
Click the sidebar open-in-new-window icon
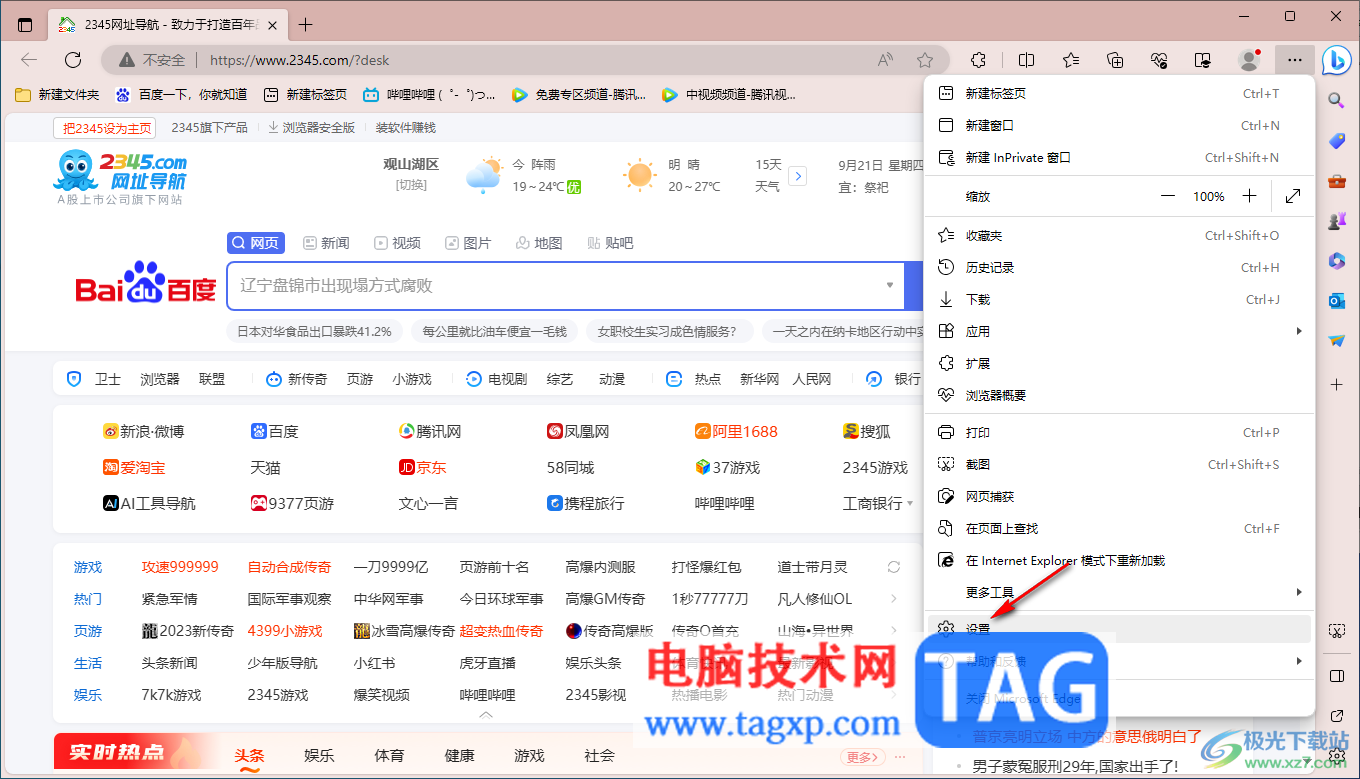point(1337,716)
